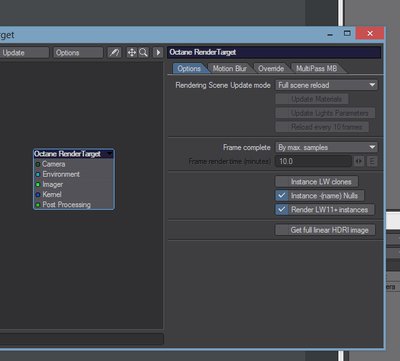Click the play arrow expand icon
400x361 pixels.
coord(158,53)
